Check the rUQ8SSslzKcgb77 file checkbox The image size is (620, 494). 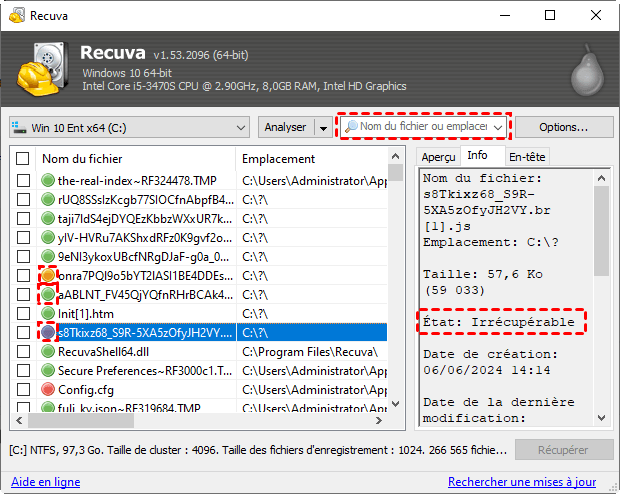23,199
